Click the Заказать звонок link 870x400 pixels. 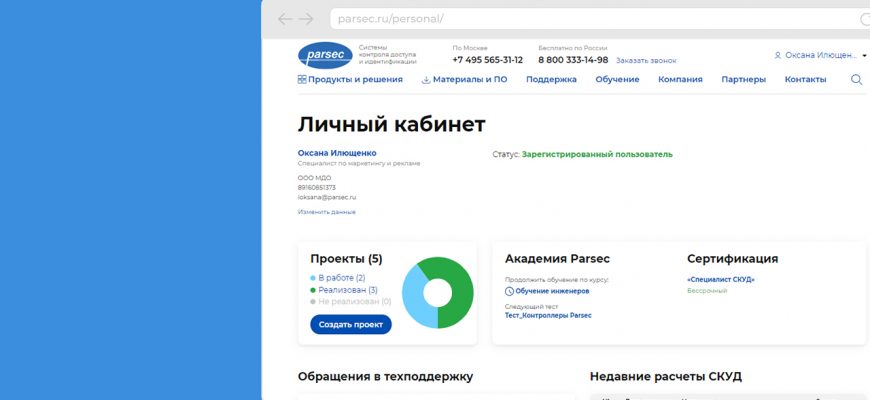(x=646, y=61)
